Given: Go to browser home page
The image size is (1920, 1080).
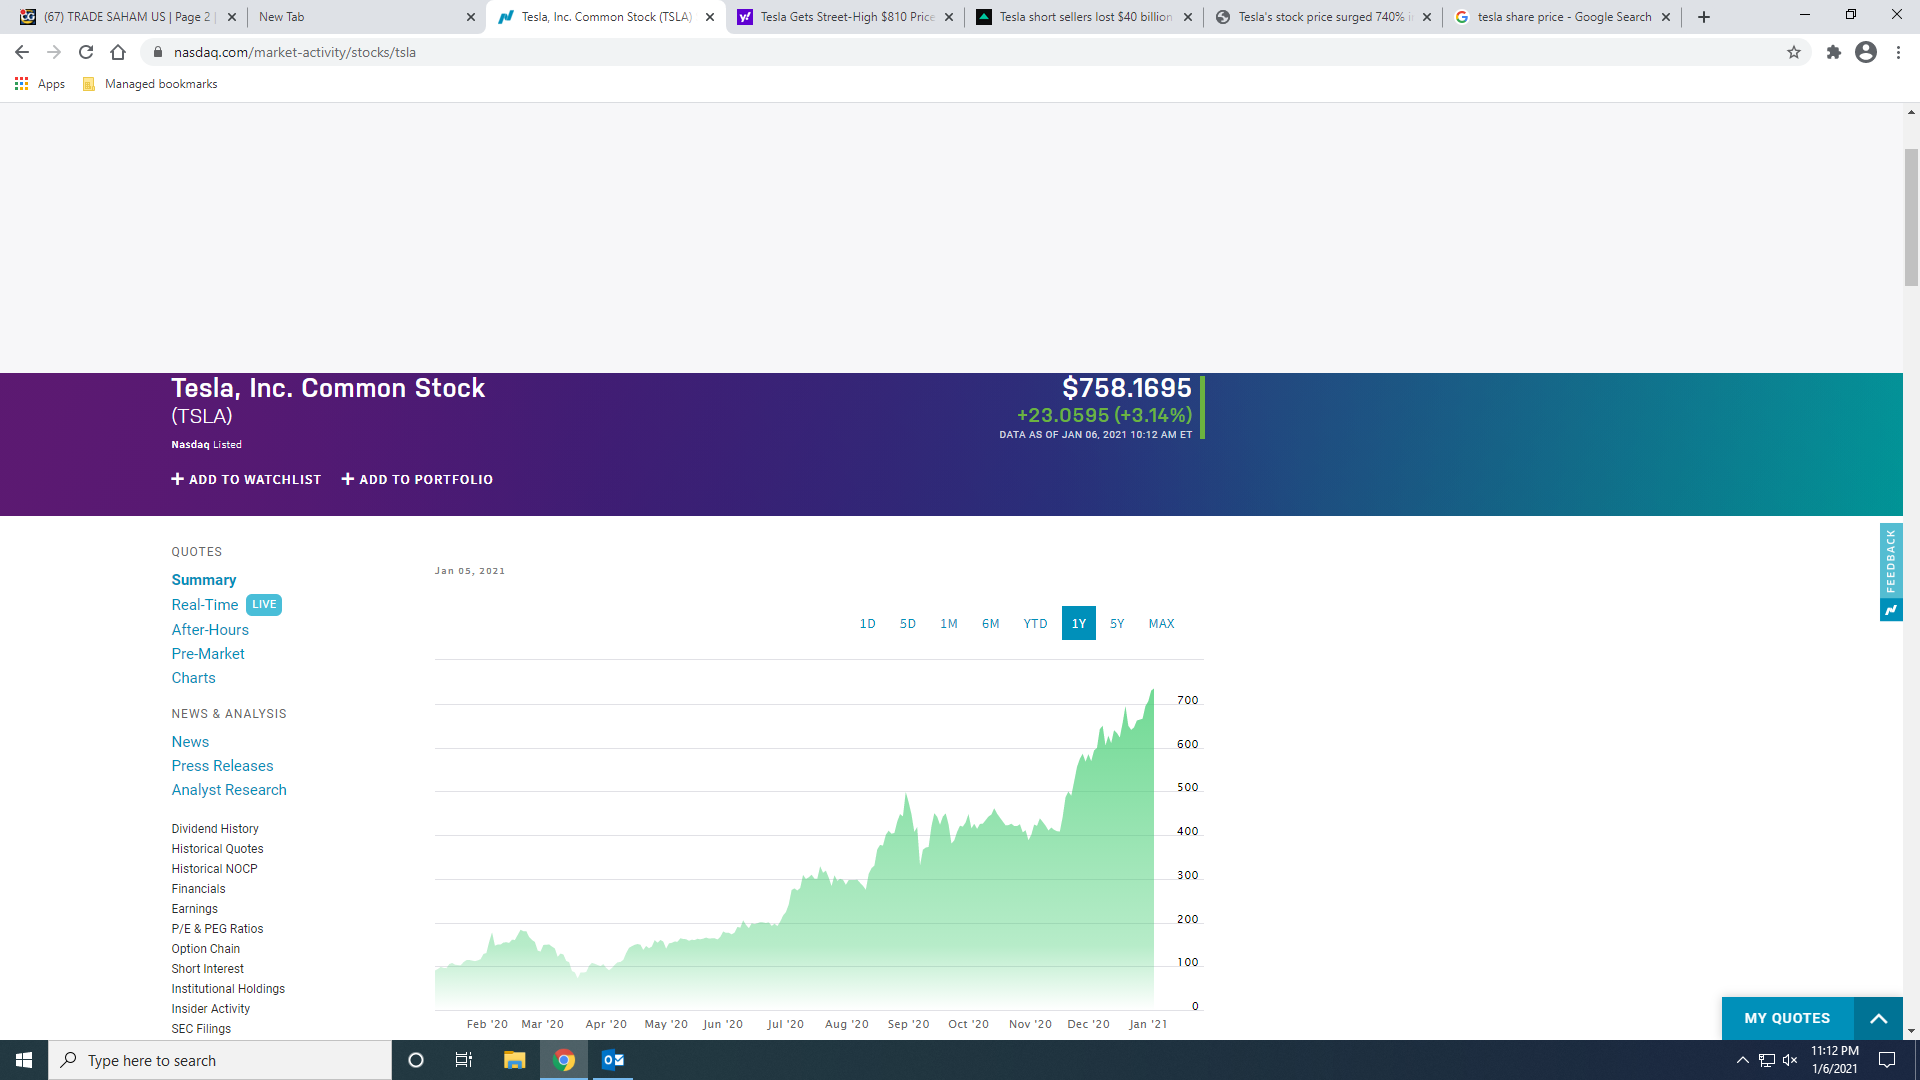Looking at the screenshot, I should click(118, 52).
